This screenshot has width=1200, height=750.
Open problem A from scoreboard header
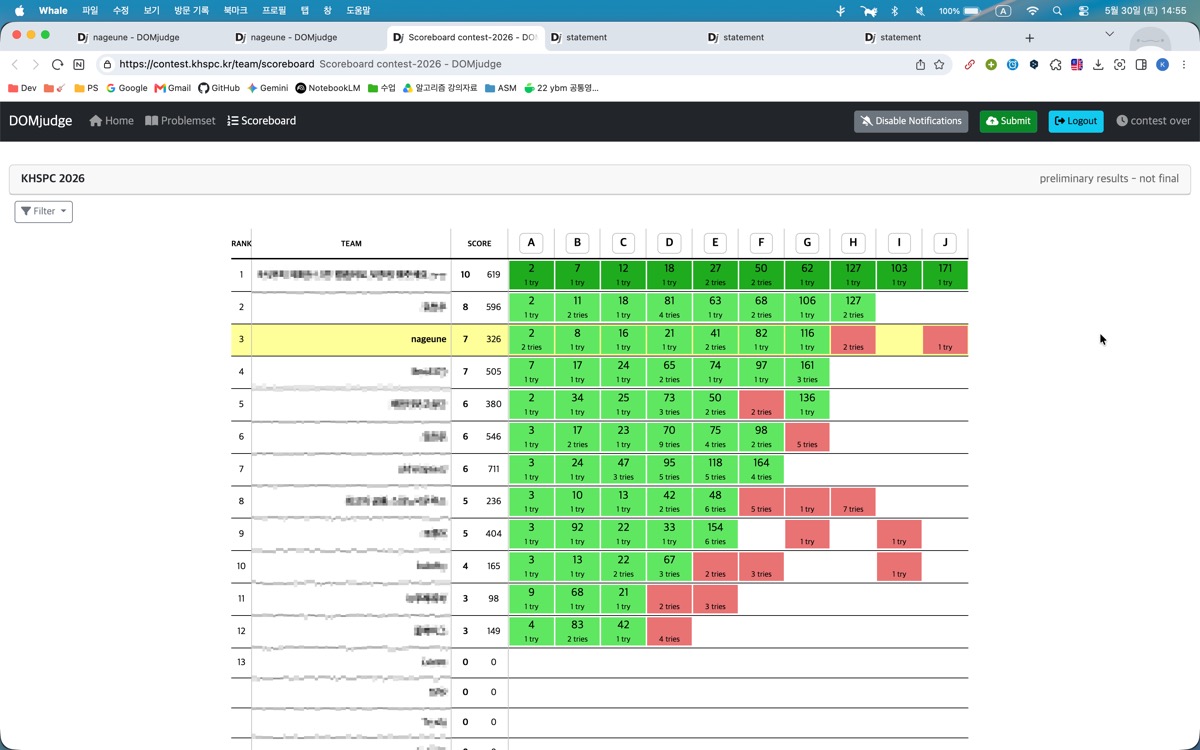pyautogui.click(x=531, y=243)
